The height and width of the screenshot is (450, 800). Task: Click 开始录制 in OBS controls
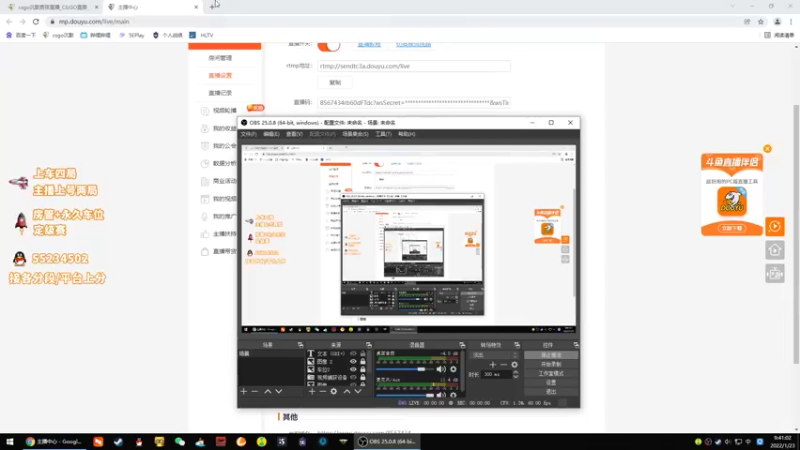tap(551, 364)
